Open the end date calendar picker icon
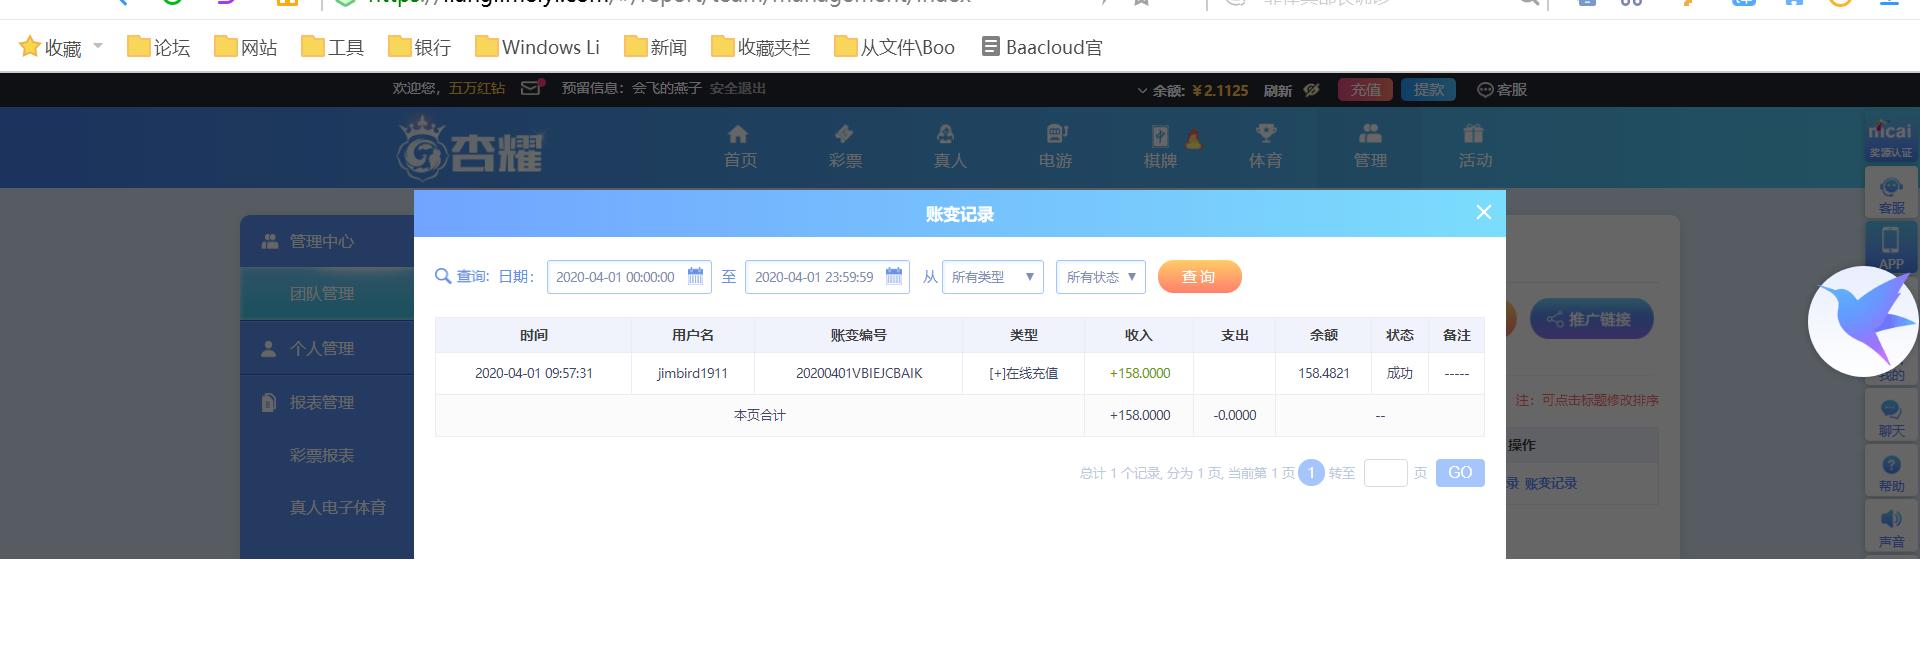Image resolution: width=1920 pixels, height=648 pixels. pos(894,276)
